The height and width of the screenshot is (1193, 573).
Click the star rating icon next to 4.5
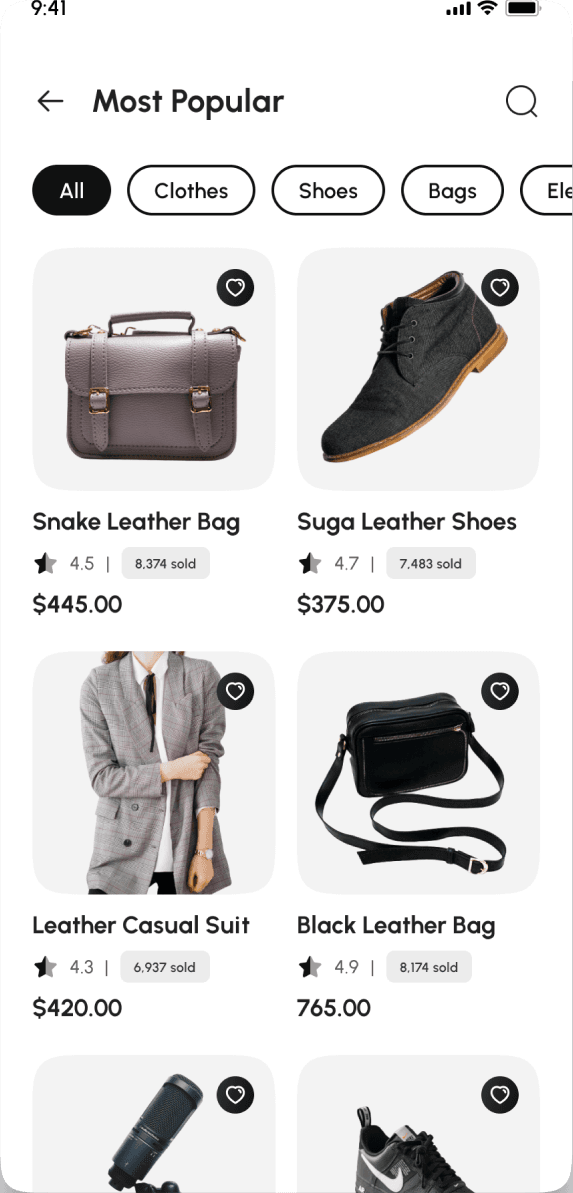click(x=45, y=564)
